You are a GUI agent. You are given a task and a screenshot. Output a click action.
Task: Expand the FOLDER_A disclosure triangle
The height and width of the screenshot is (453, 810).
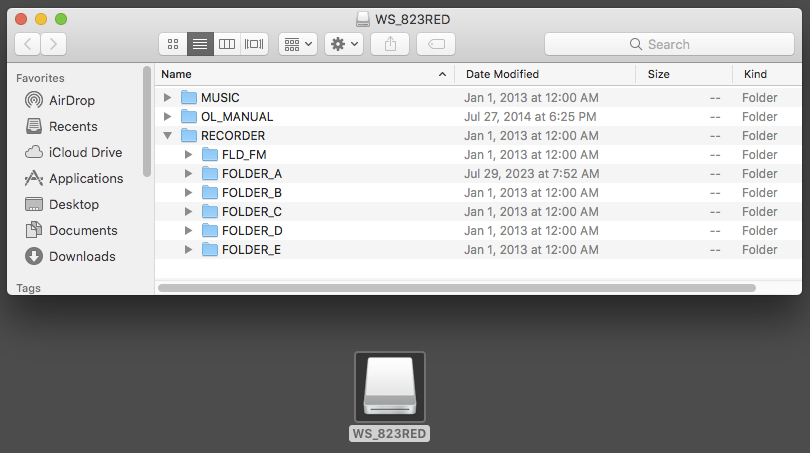coord(189,174)
